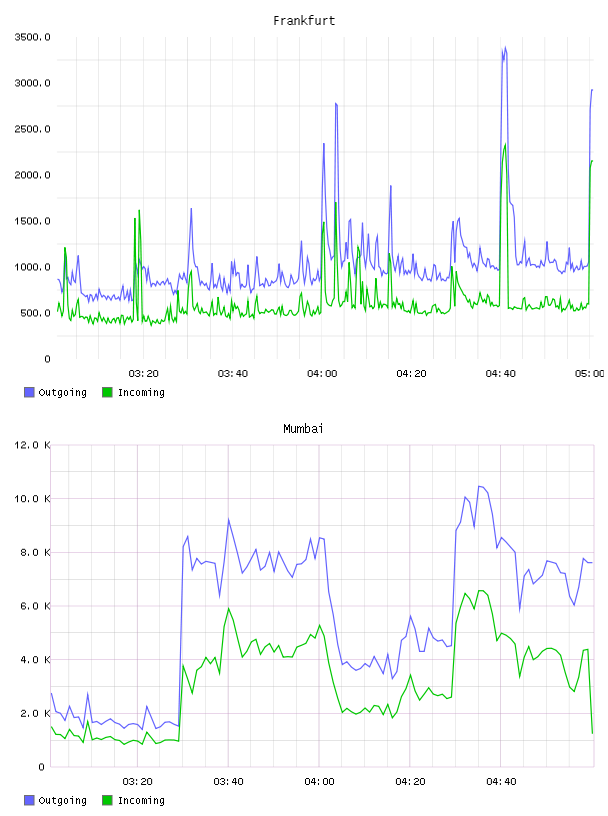Select Mumbai legend label Incoming

tap(141, 801)
